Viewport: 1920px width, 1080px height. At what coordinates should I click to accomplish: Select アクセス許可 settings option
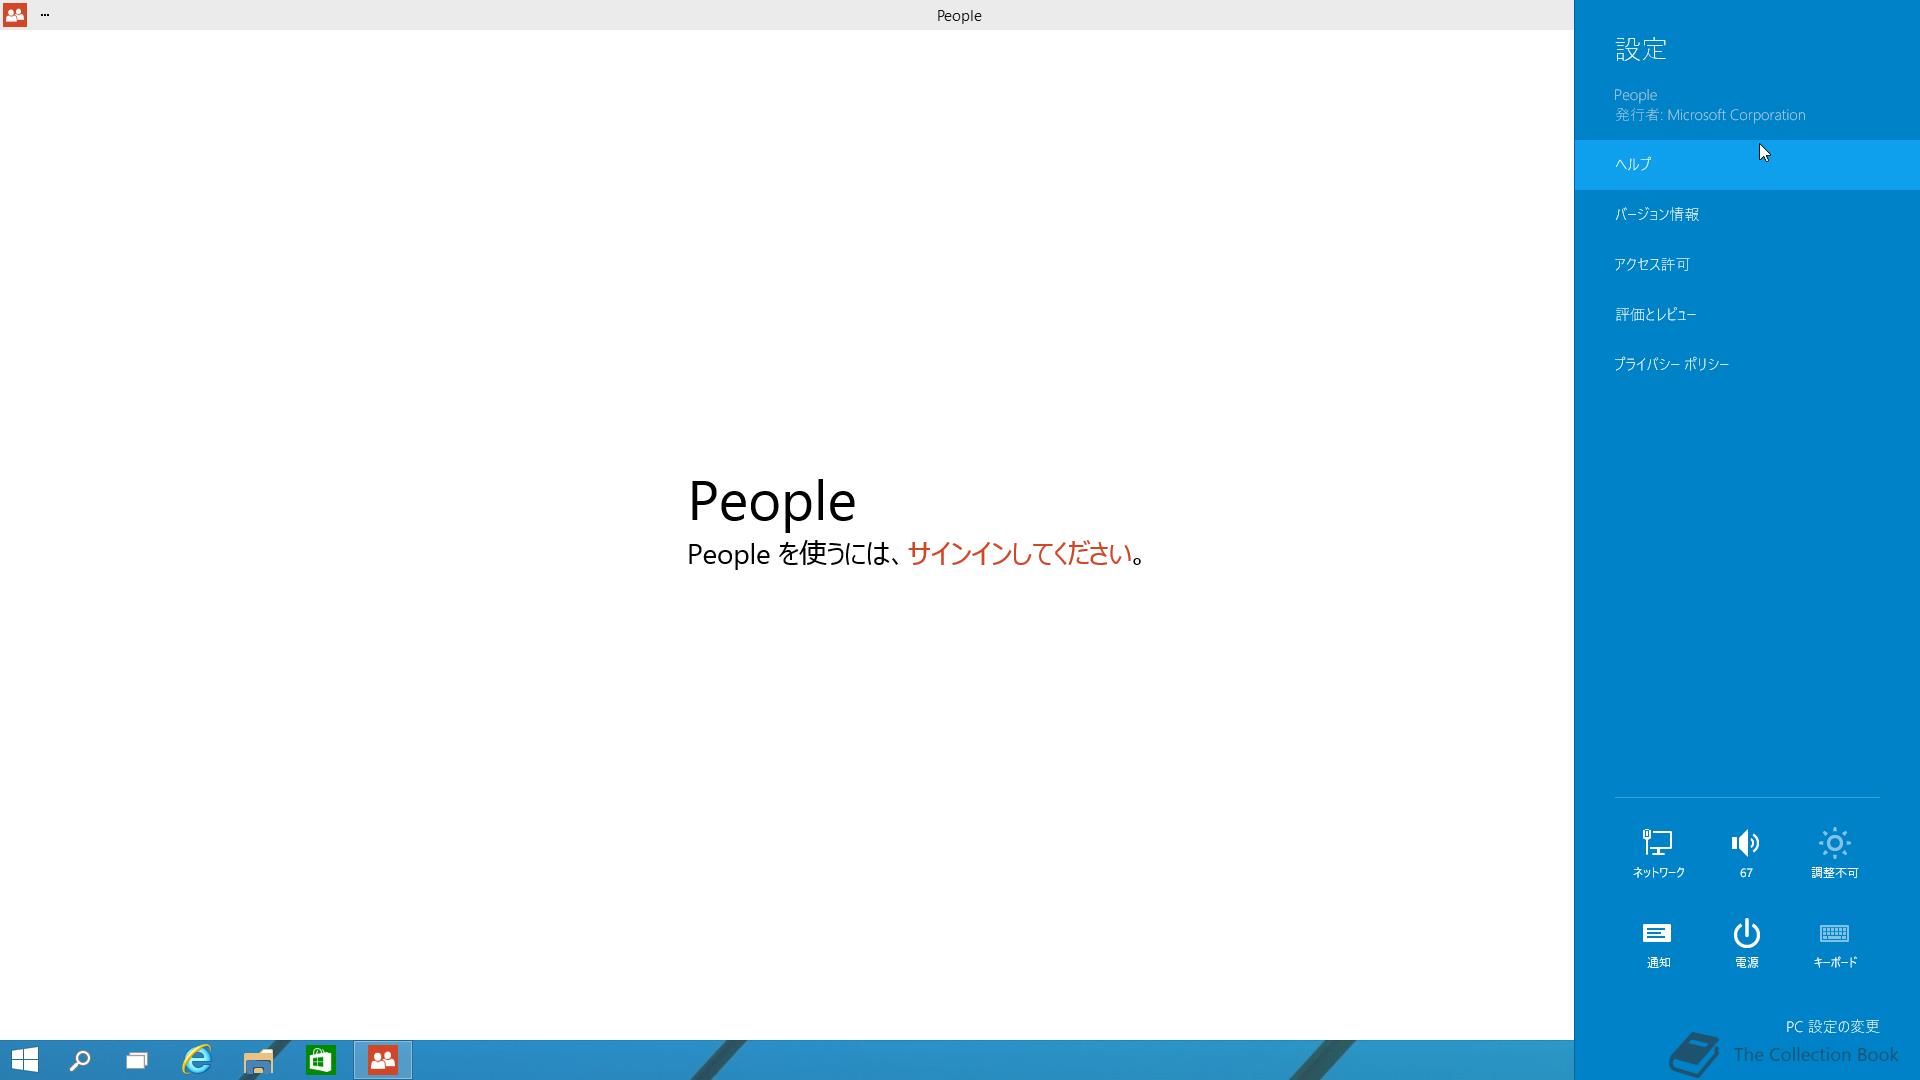click(x=1651, y=264)
